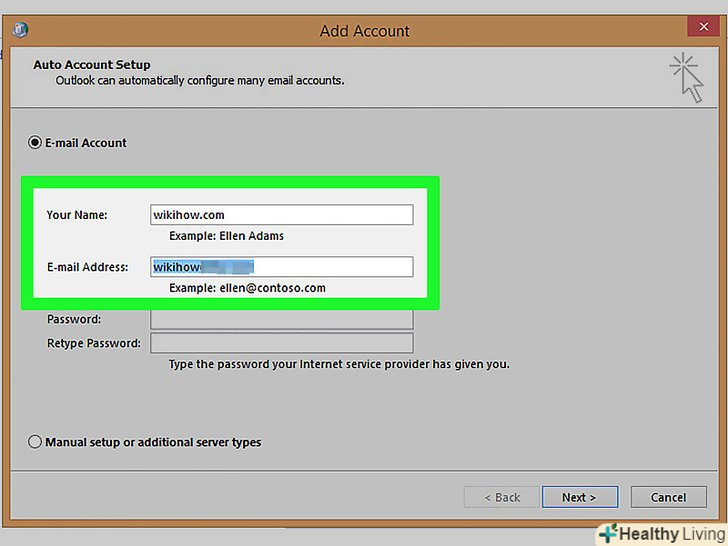Select the E-mail Account radio button

click(x=35, y=142)
